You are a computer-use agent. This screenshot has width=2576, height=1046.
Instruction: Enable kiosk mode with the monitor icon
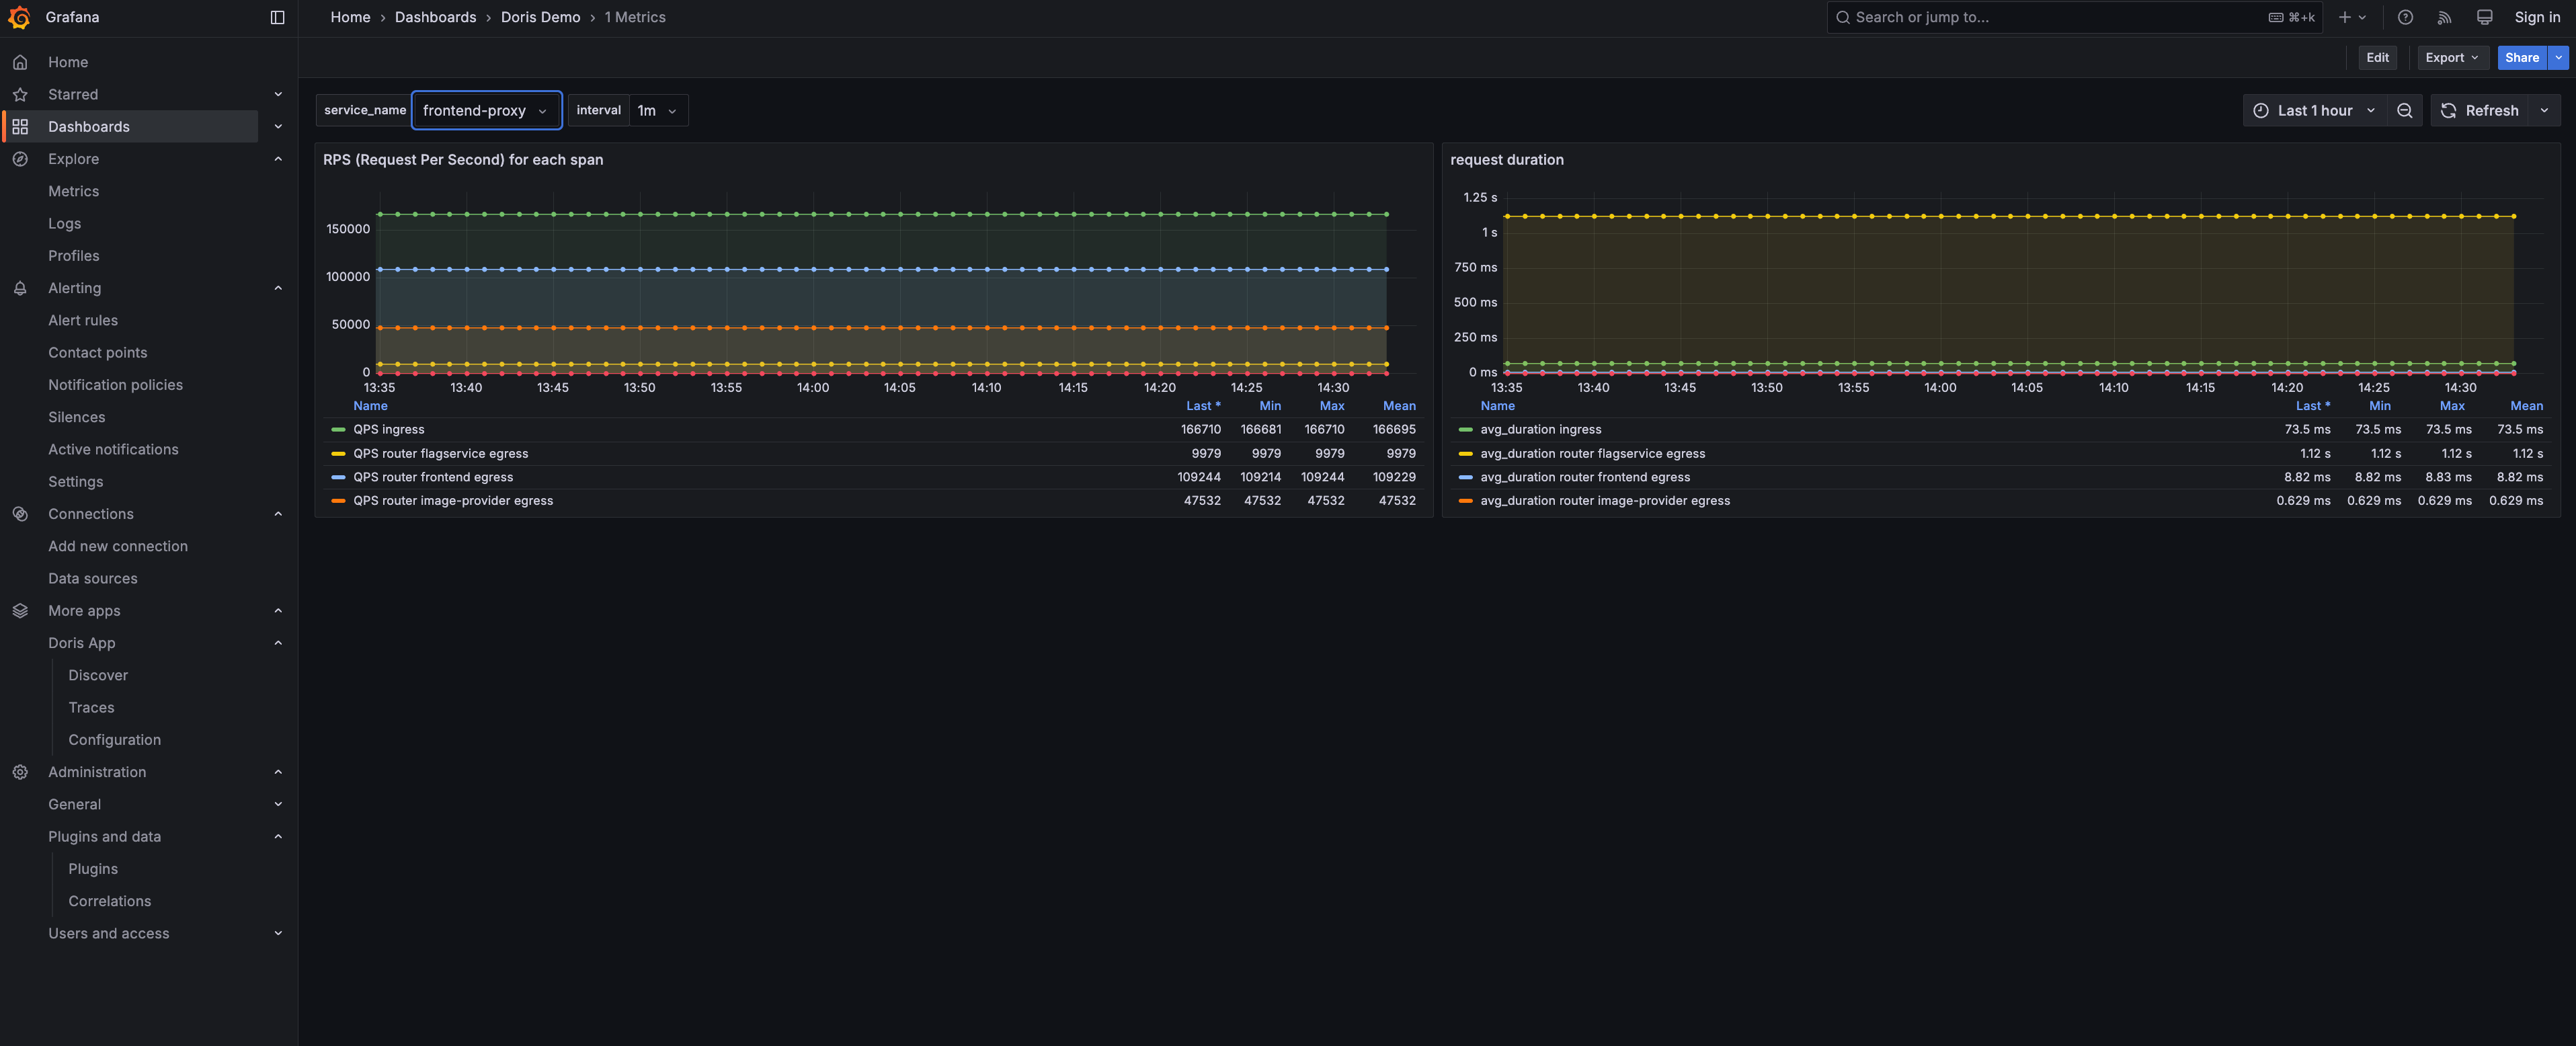pyautogui.click(x=2484, y=17)
